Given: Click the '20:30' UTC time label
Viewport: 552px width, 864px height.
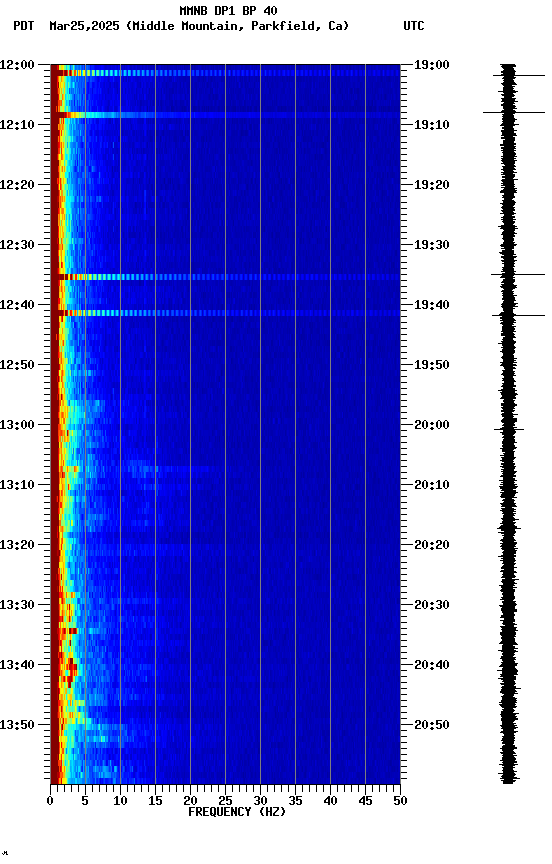Looking at the screenshot, I should pyautogui.click(x=432, y=605).
